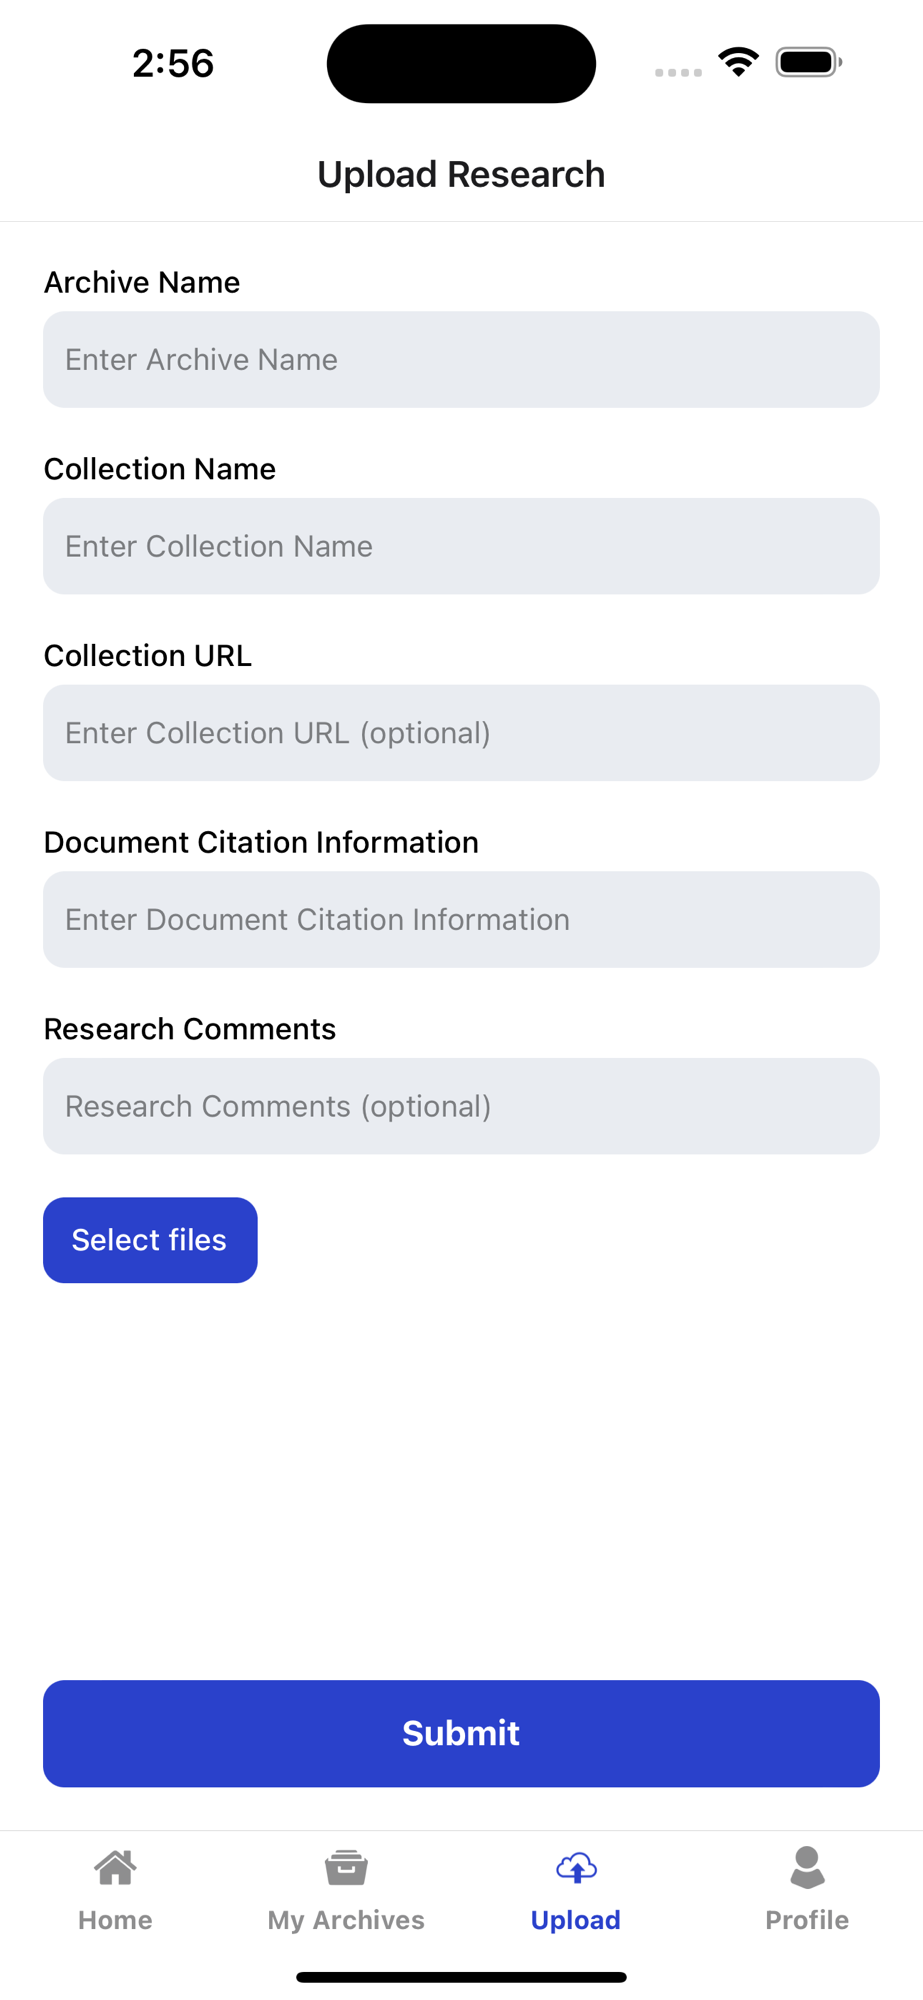Tap the Home tab label
Screen dimensions: 923x2000
[x=115, y=1920]
